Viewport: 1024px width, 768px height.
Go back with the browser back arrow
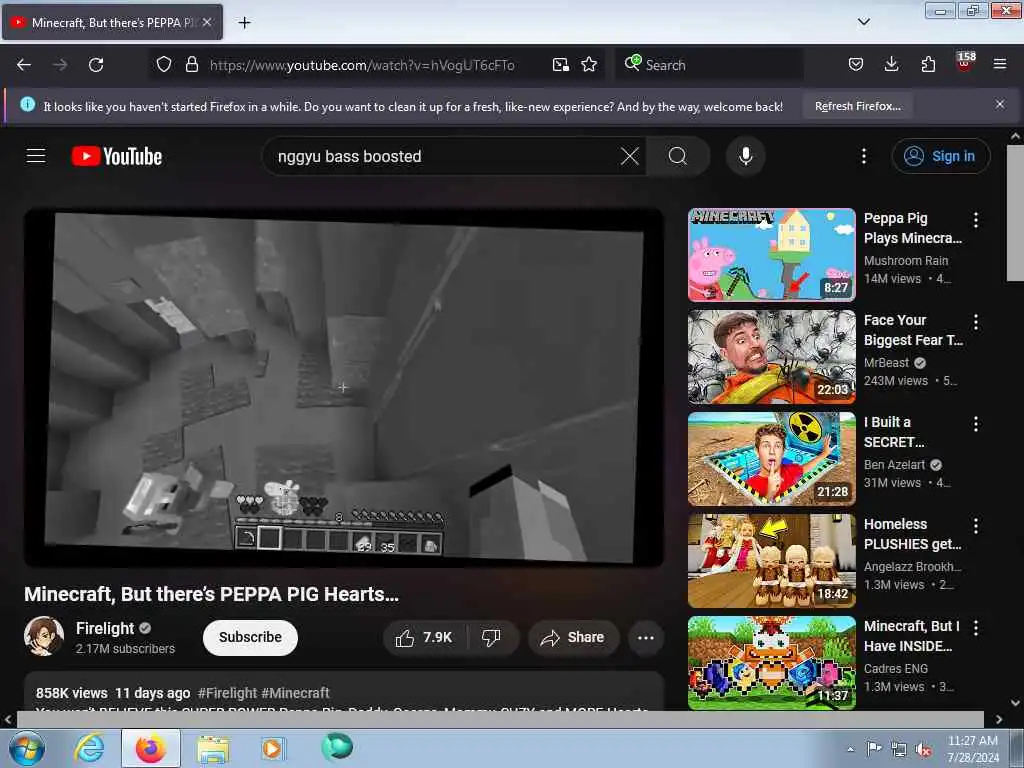point(24,65)
